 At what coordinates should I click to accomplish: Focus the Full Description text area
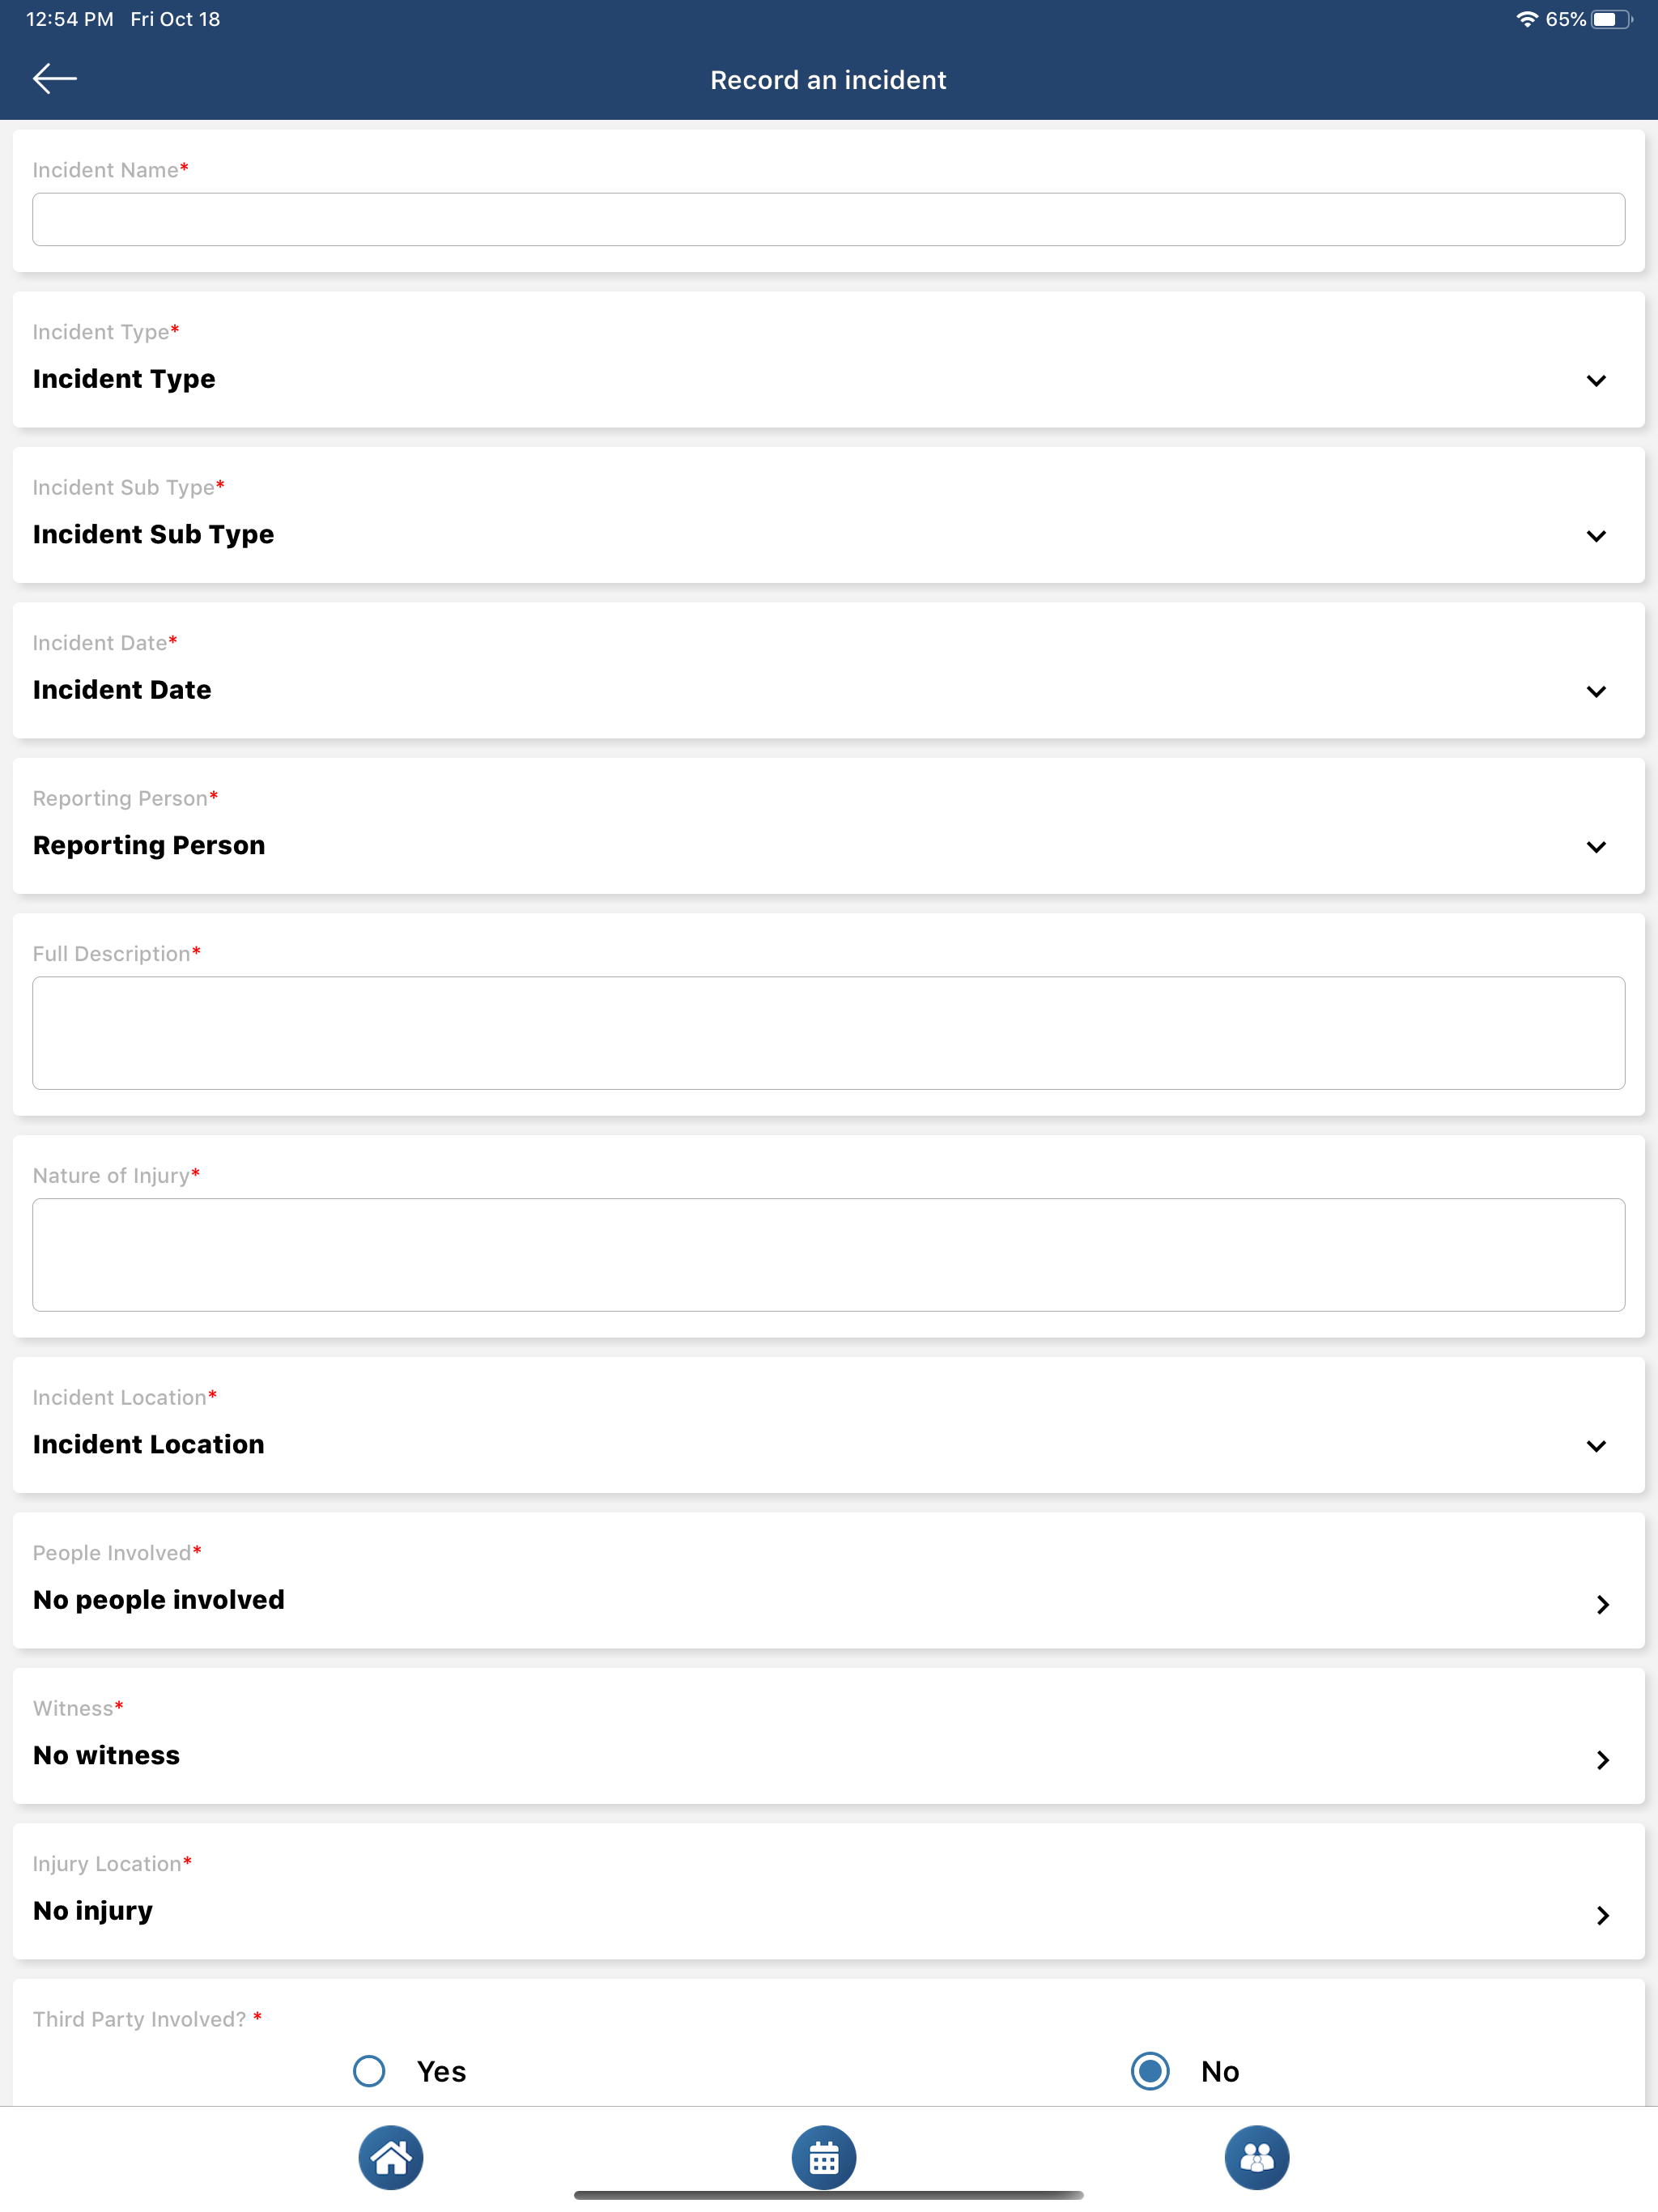click(x=828, y=1033)
